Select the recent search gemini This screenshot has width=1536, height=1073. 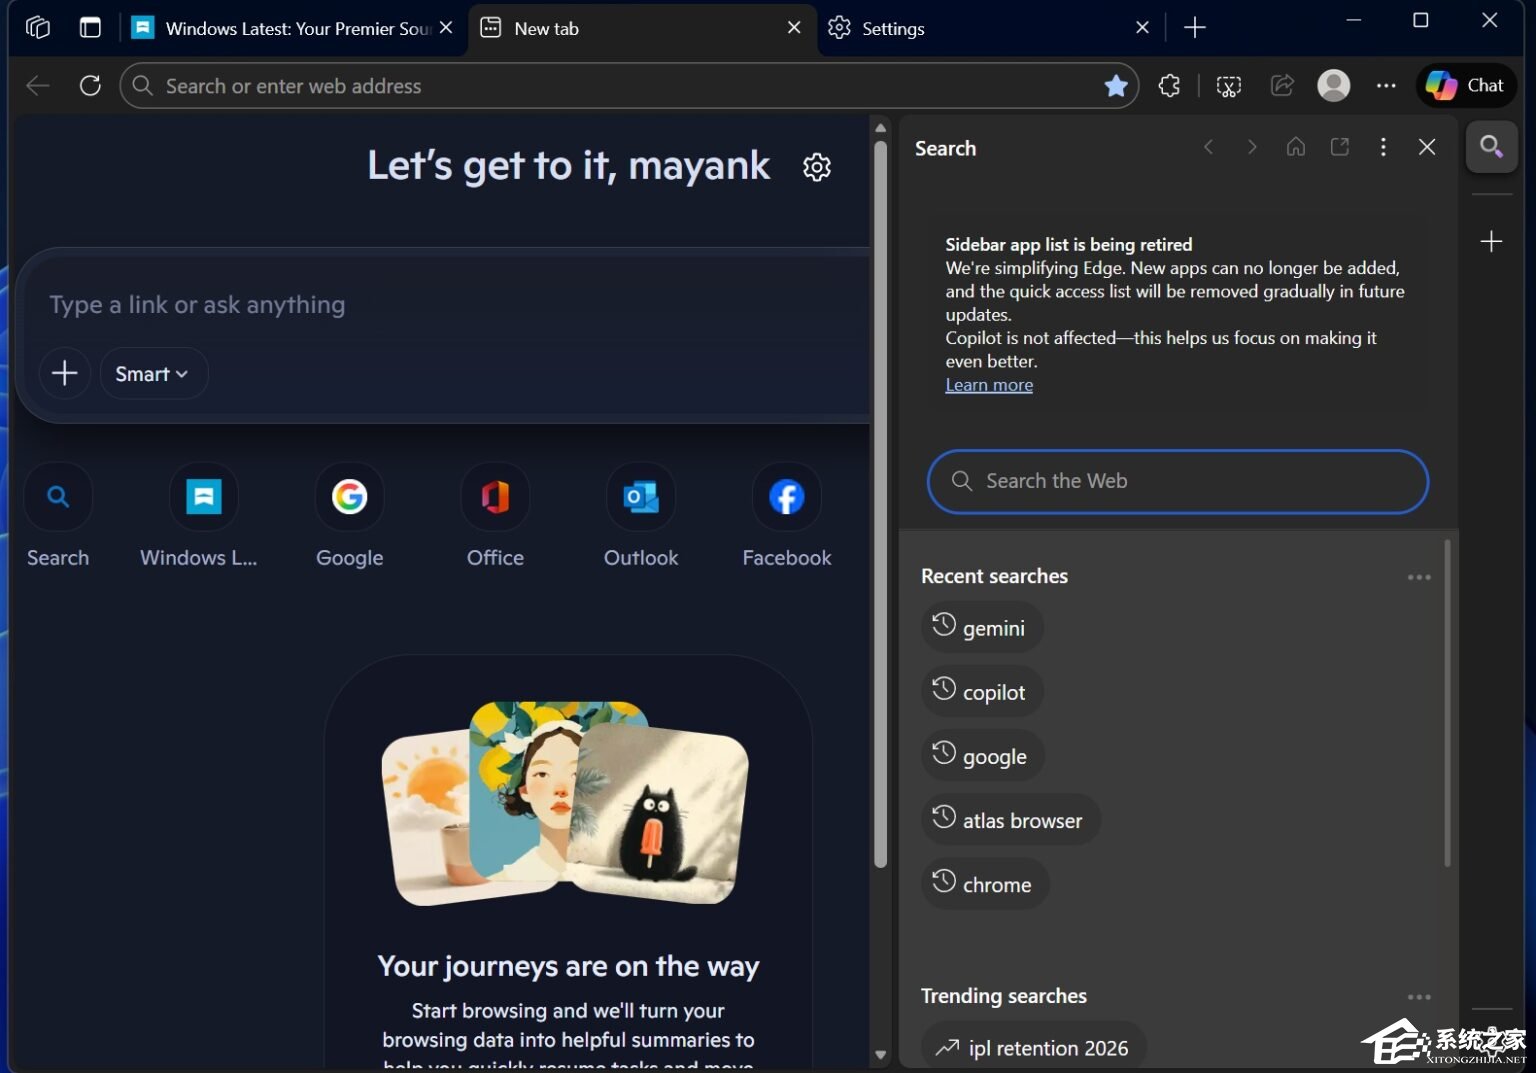(981, 627)
